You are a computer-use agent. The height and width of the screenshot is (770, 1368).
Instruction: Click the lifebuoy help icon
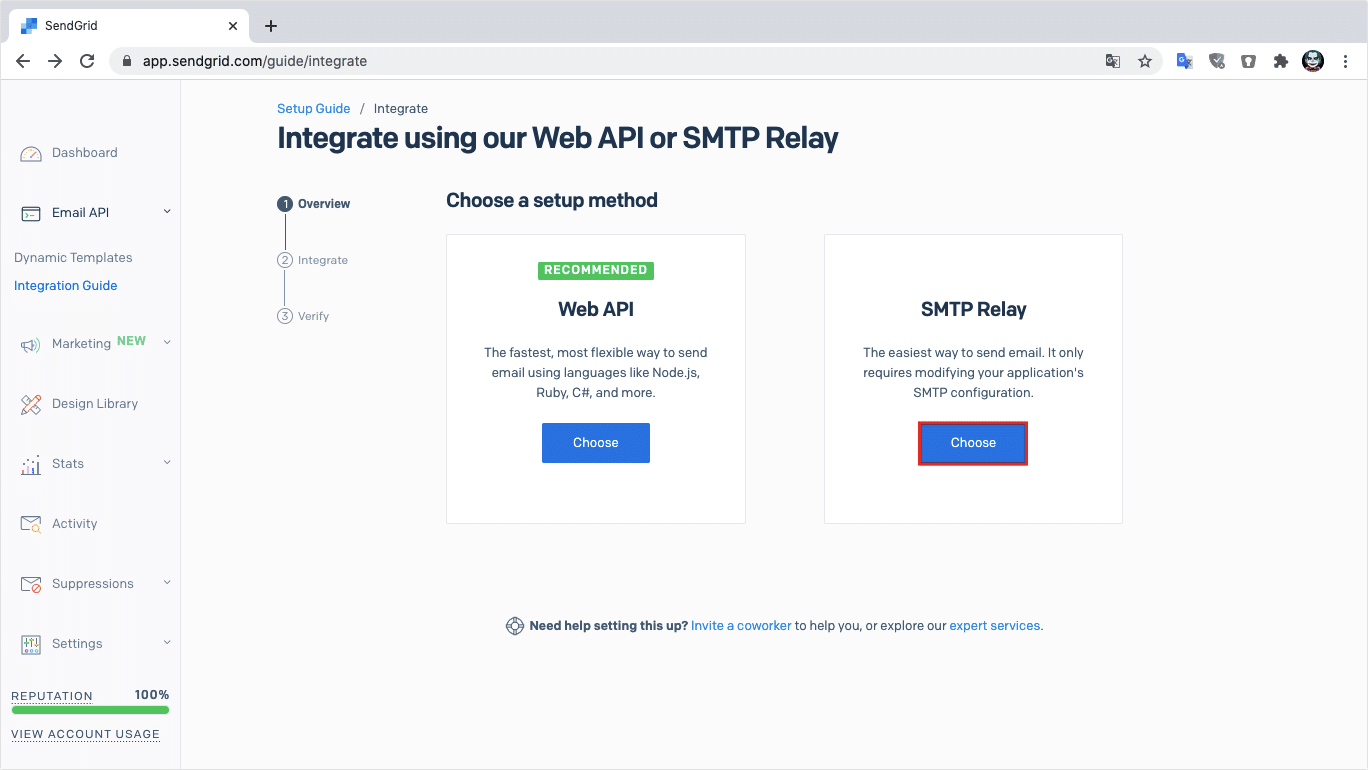pos(514,626)
